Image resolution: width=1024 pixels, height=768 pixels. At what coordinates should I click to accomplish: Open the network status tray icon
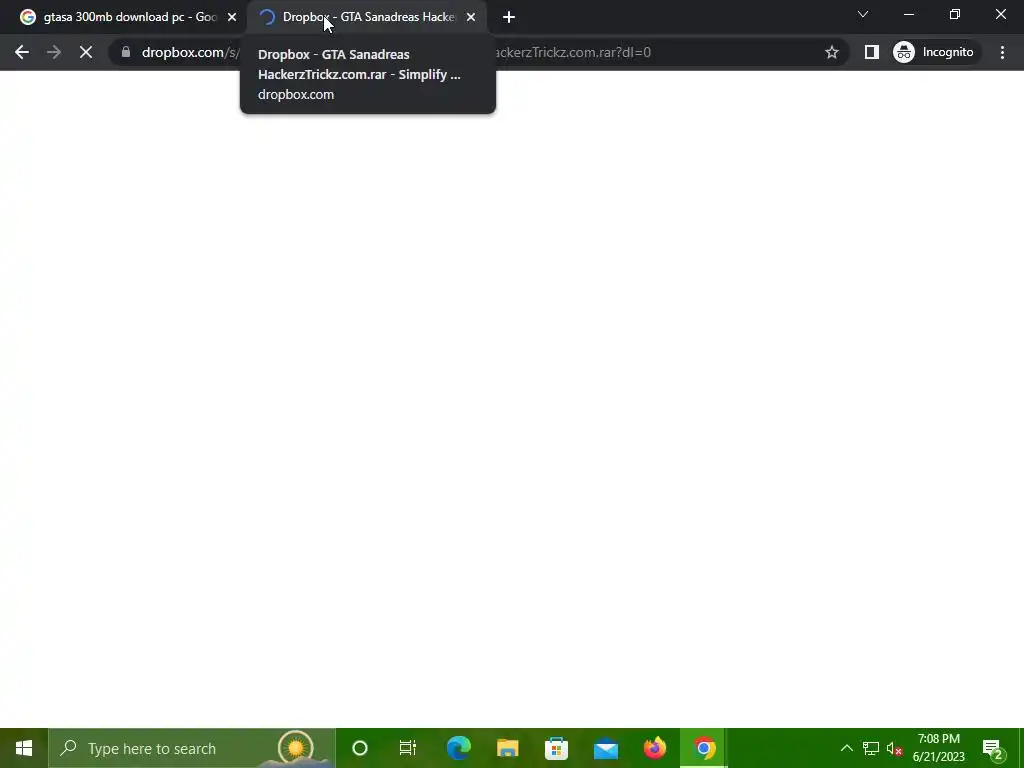click(871, 748)
